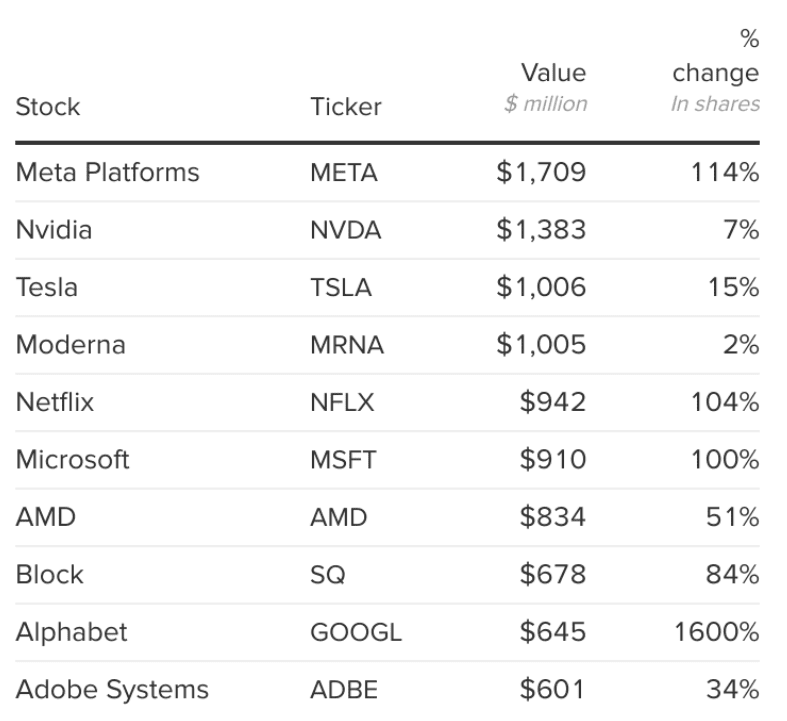The width and height of the screenshot is (787, 721).
Task: Click the Ticker column header
Action: pos(346,106)
